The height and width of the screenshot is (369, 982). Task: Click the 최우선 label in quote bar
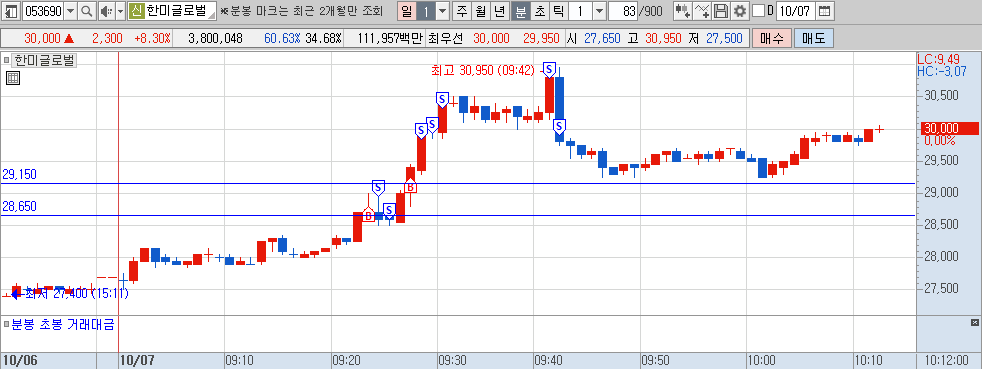[445, 39]
